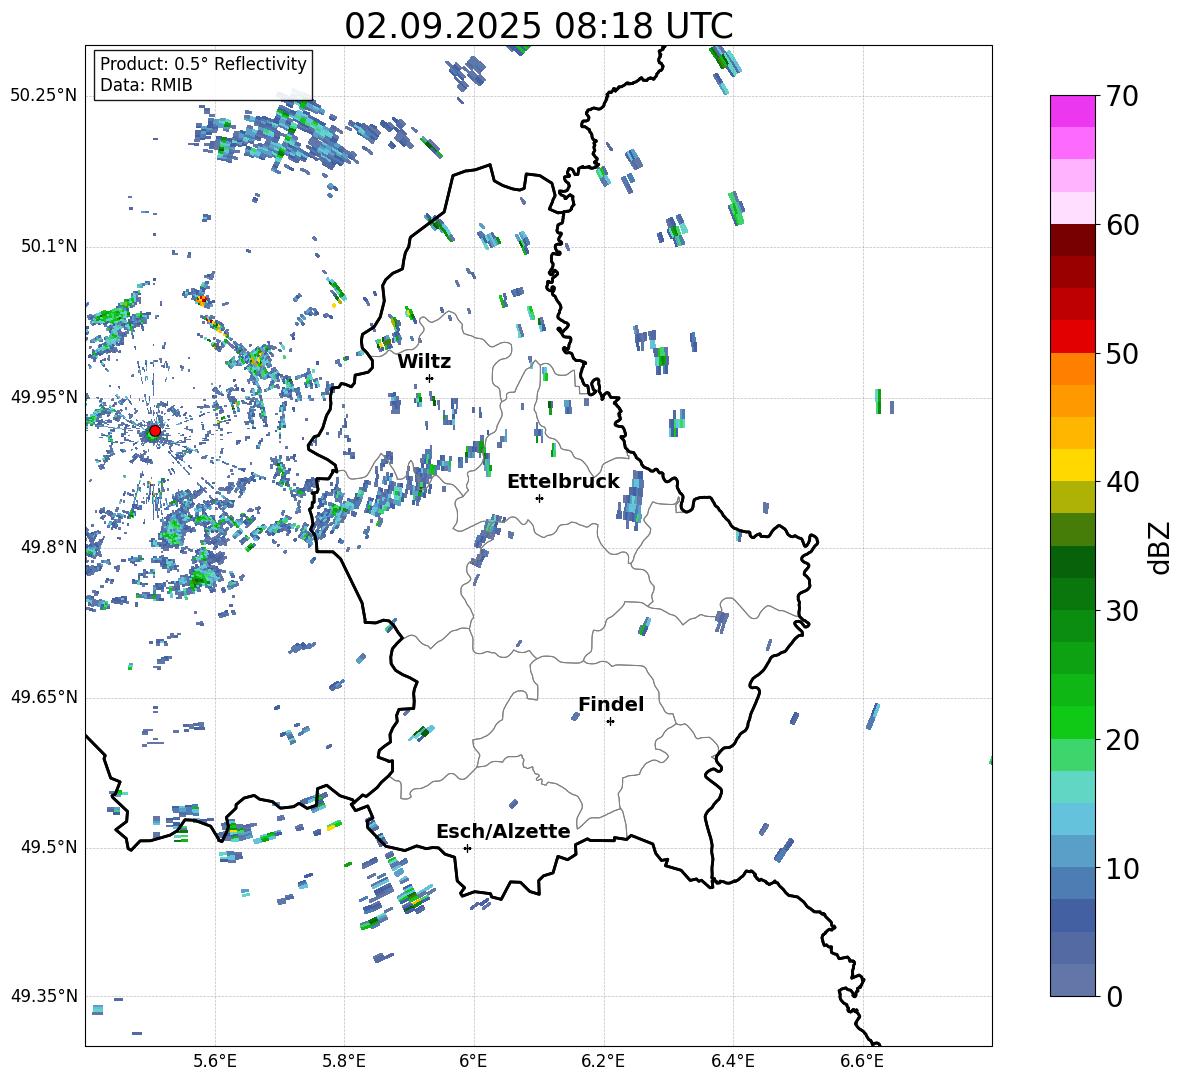The width and height of the screenshot is (1184, 1081).
Task: Click the dBZ colorbar axis label
Action: click(x=1161, y=547)
